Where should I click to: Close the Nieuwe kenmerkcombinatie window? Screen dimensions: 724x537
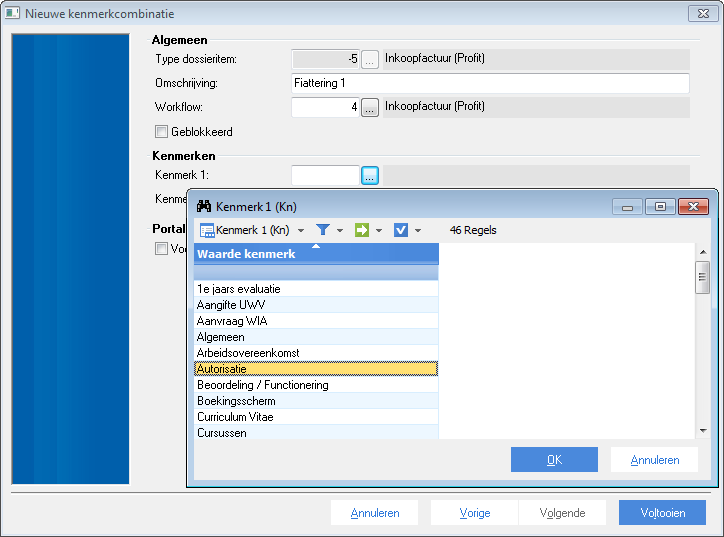click(703, 13)
